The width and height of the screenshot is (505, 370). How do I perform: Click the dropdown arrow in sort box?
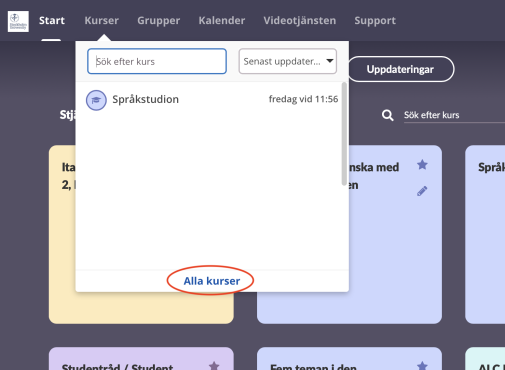[x=330, y=61]
